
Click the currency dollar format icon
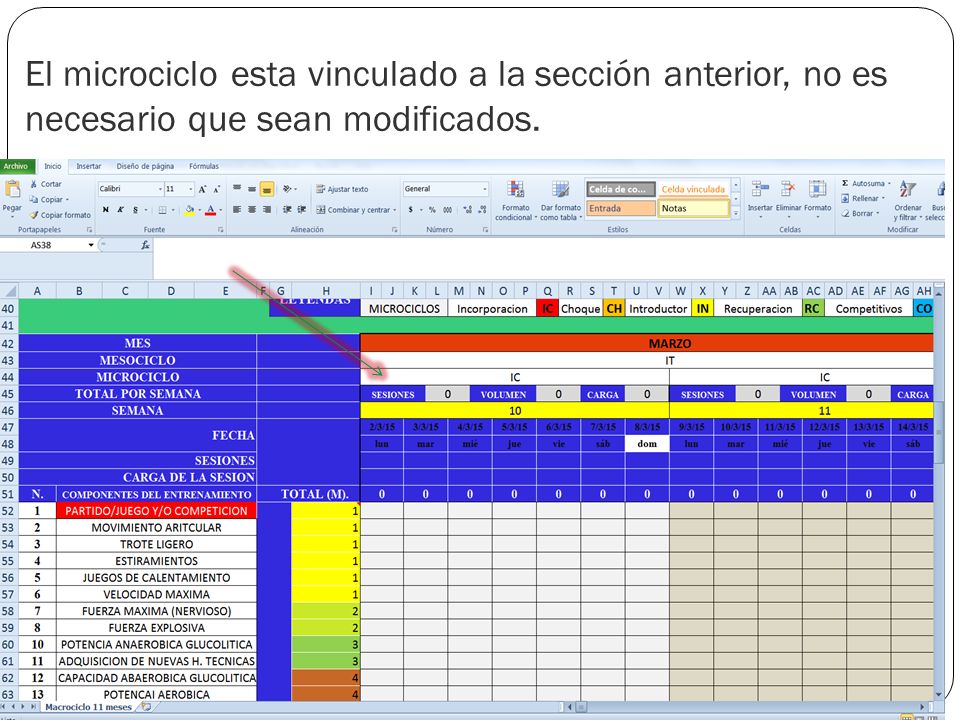coord(411,209)
